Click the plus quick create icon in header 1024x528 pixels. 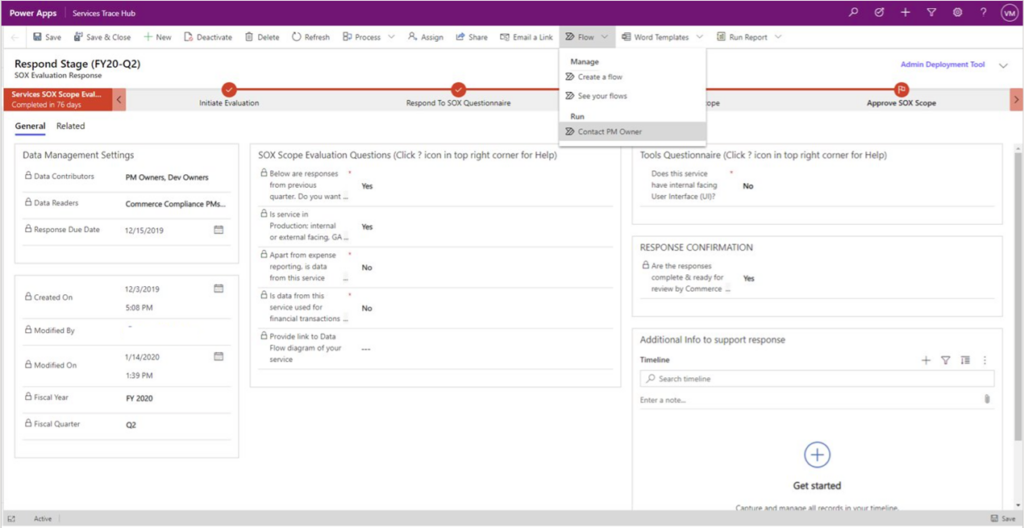pos(905,12)
